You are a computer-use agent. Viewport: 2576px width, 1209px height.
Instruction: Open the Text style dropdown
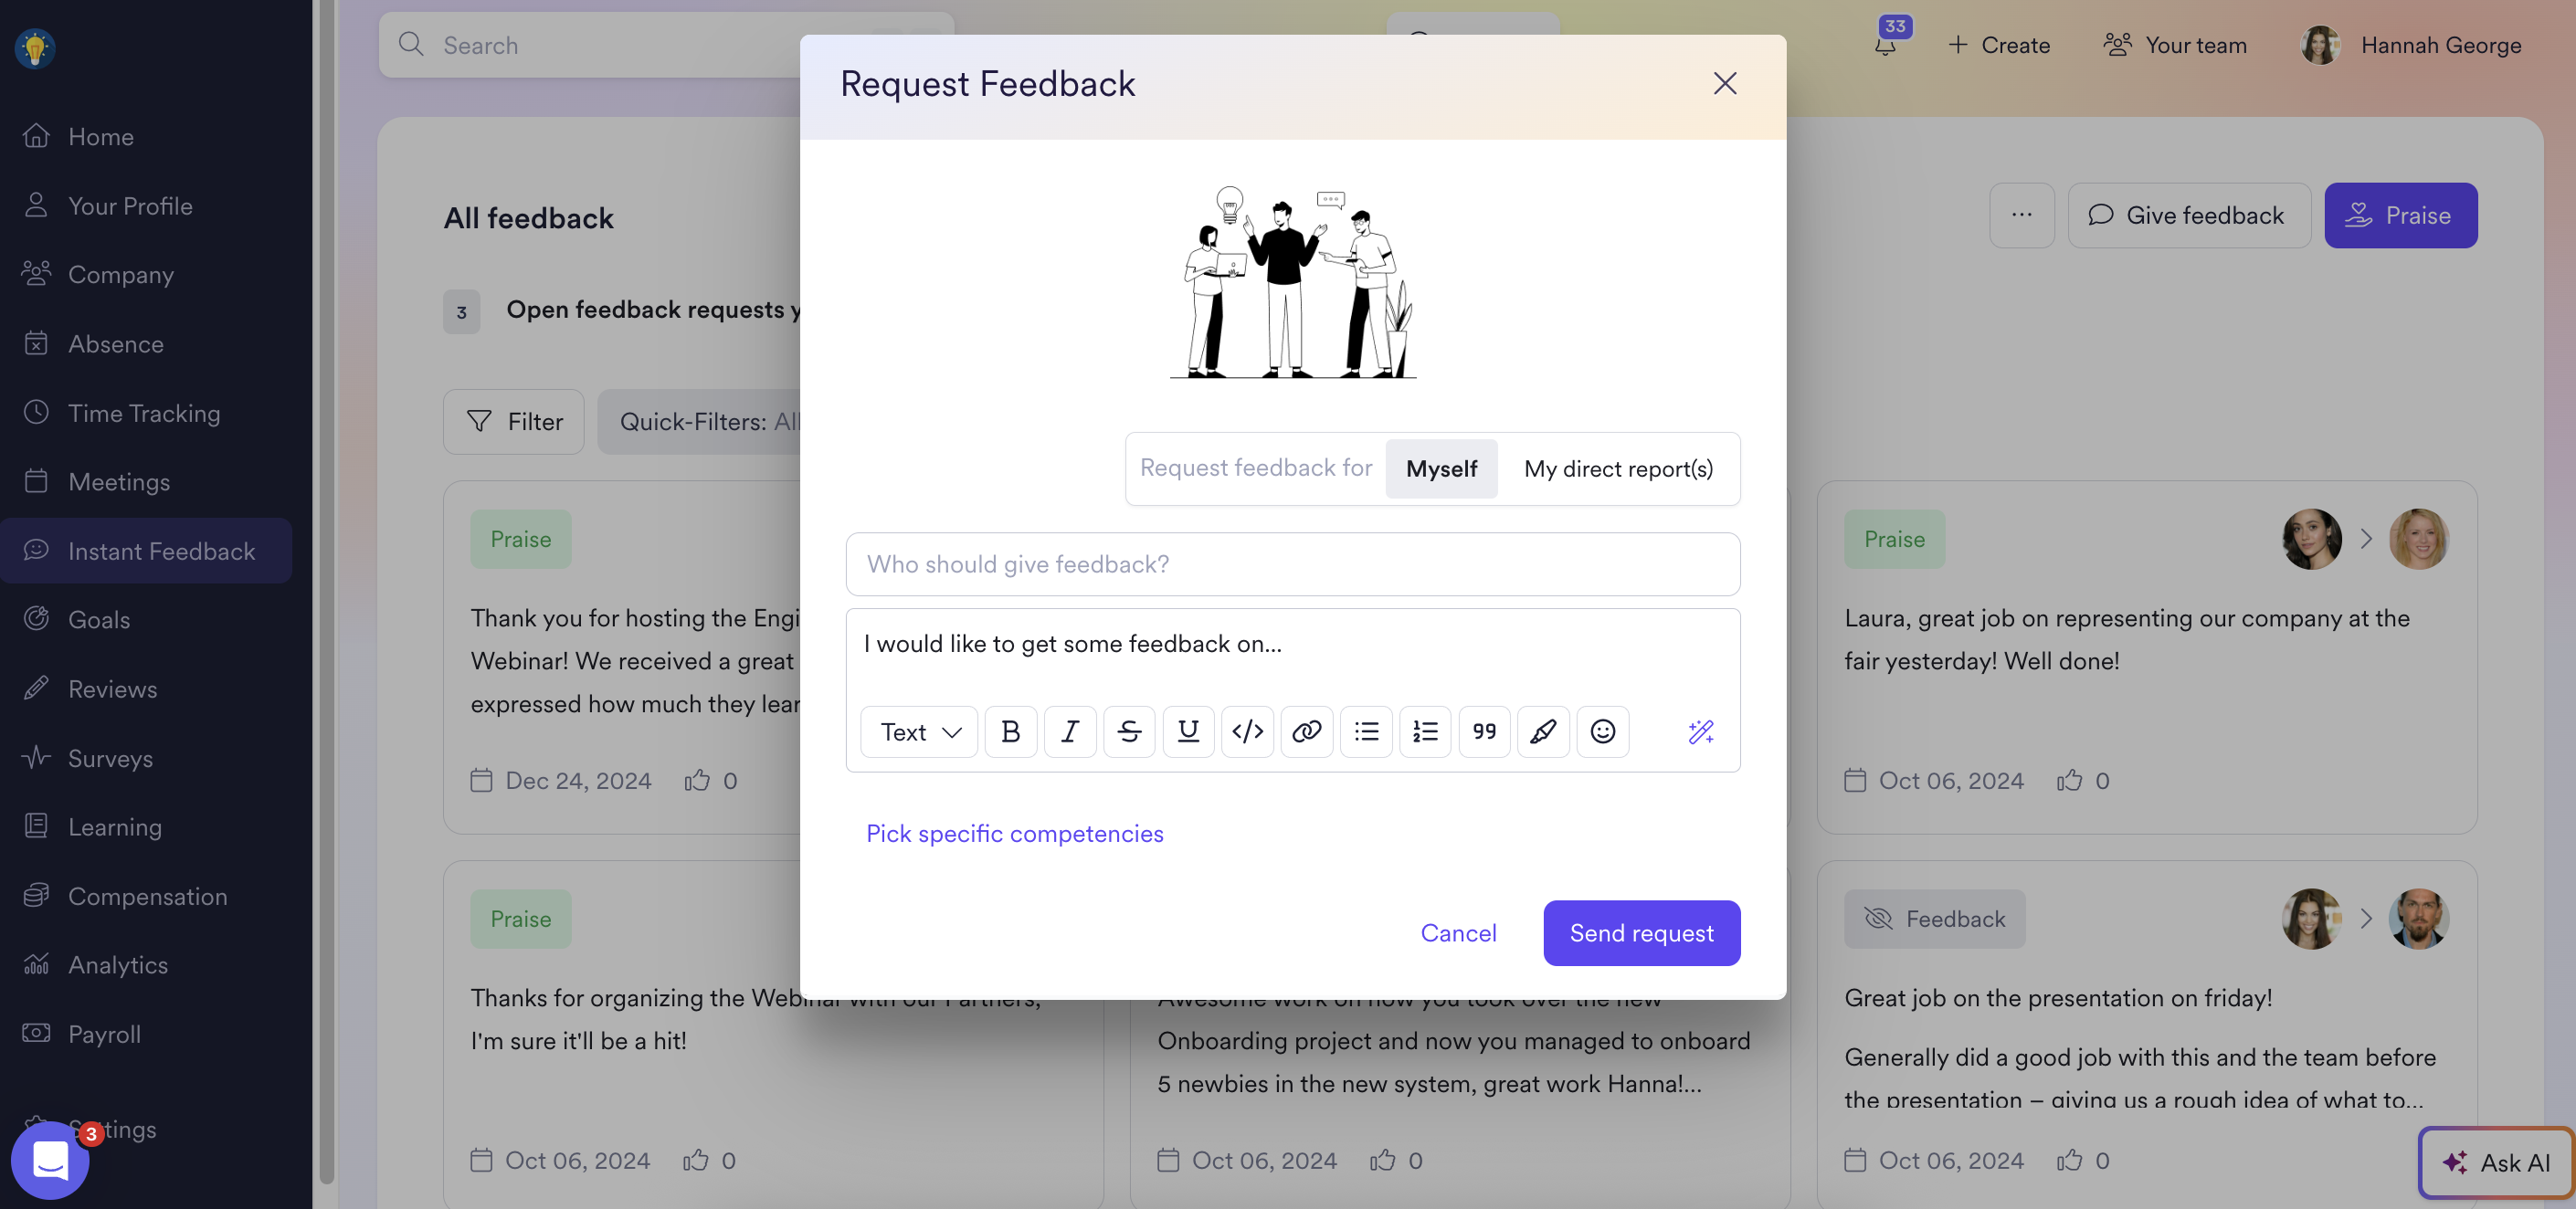919,732
